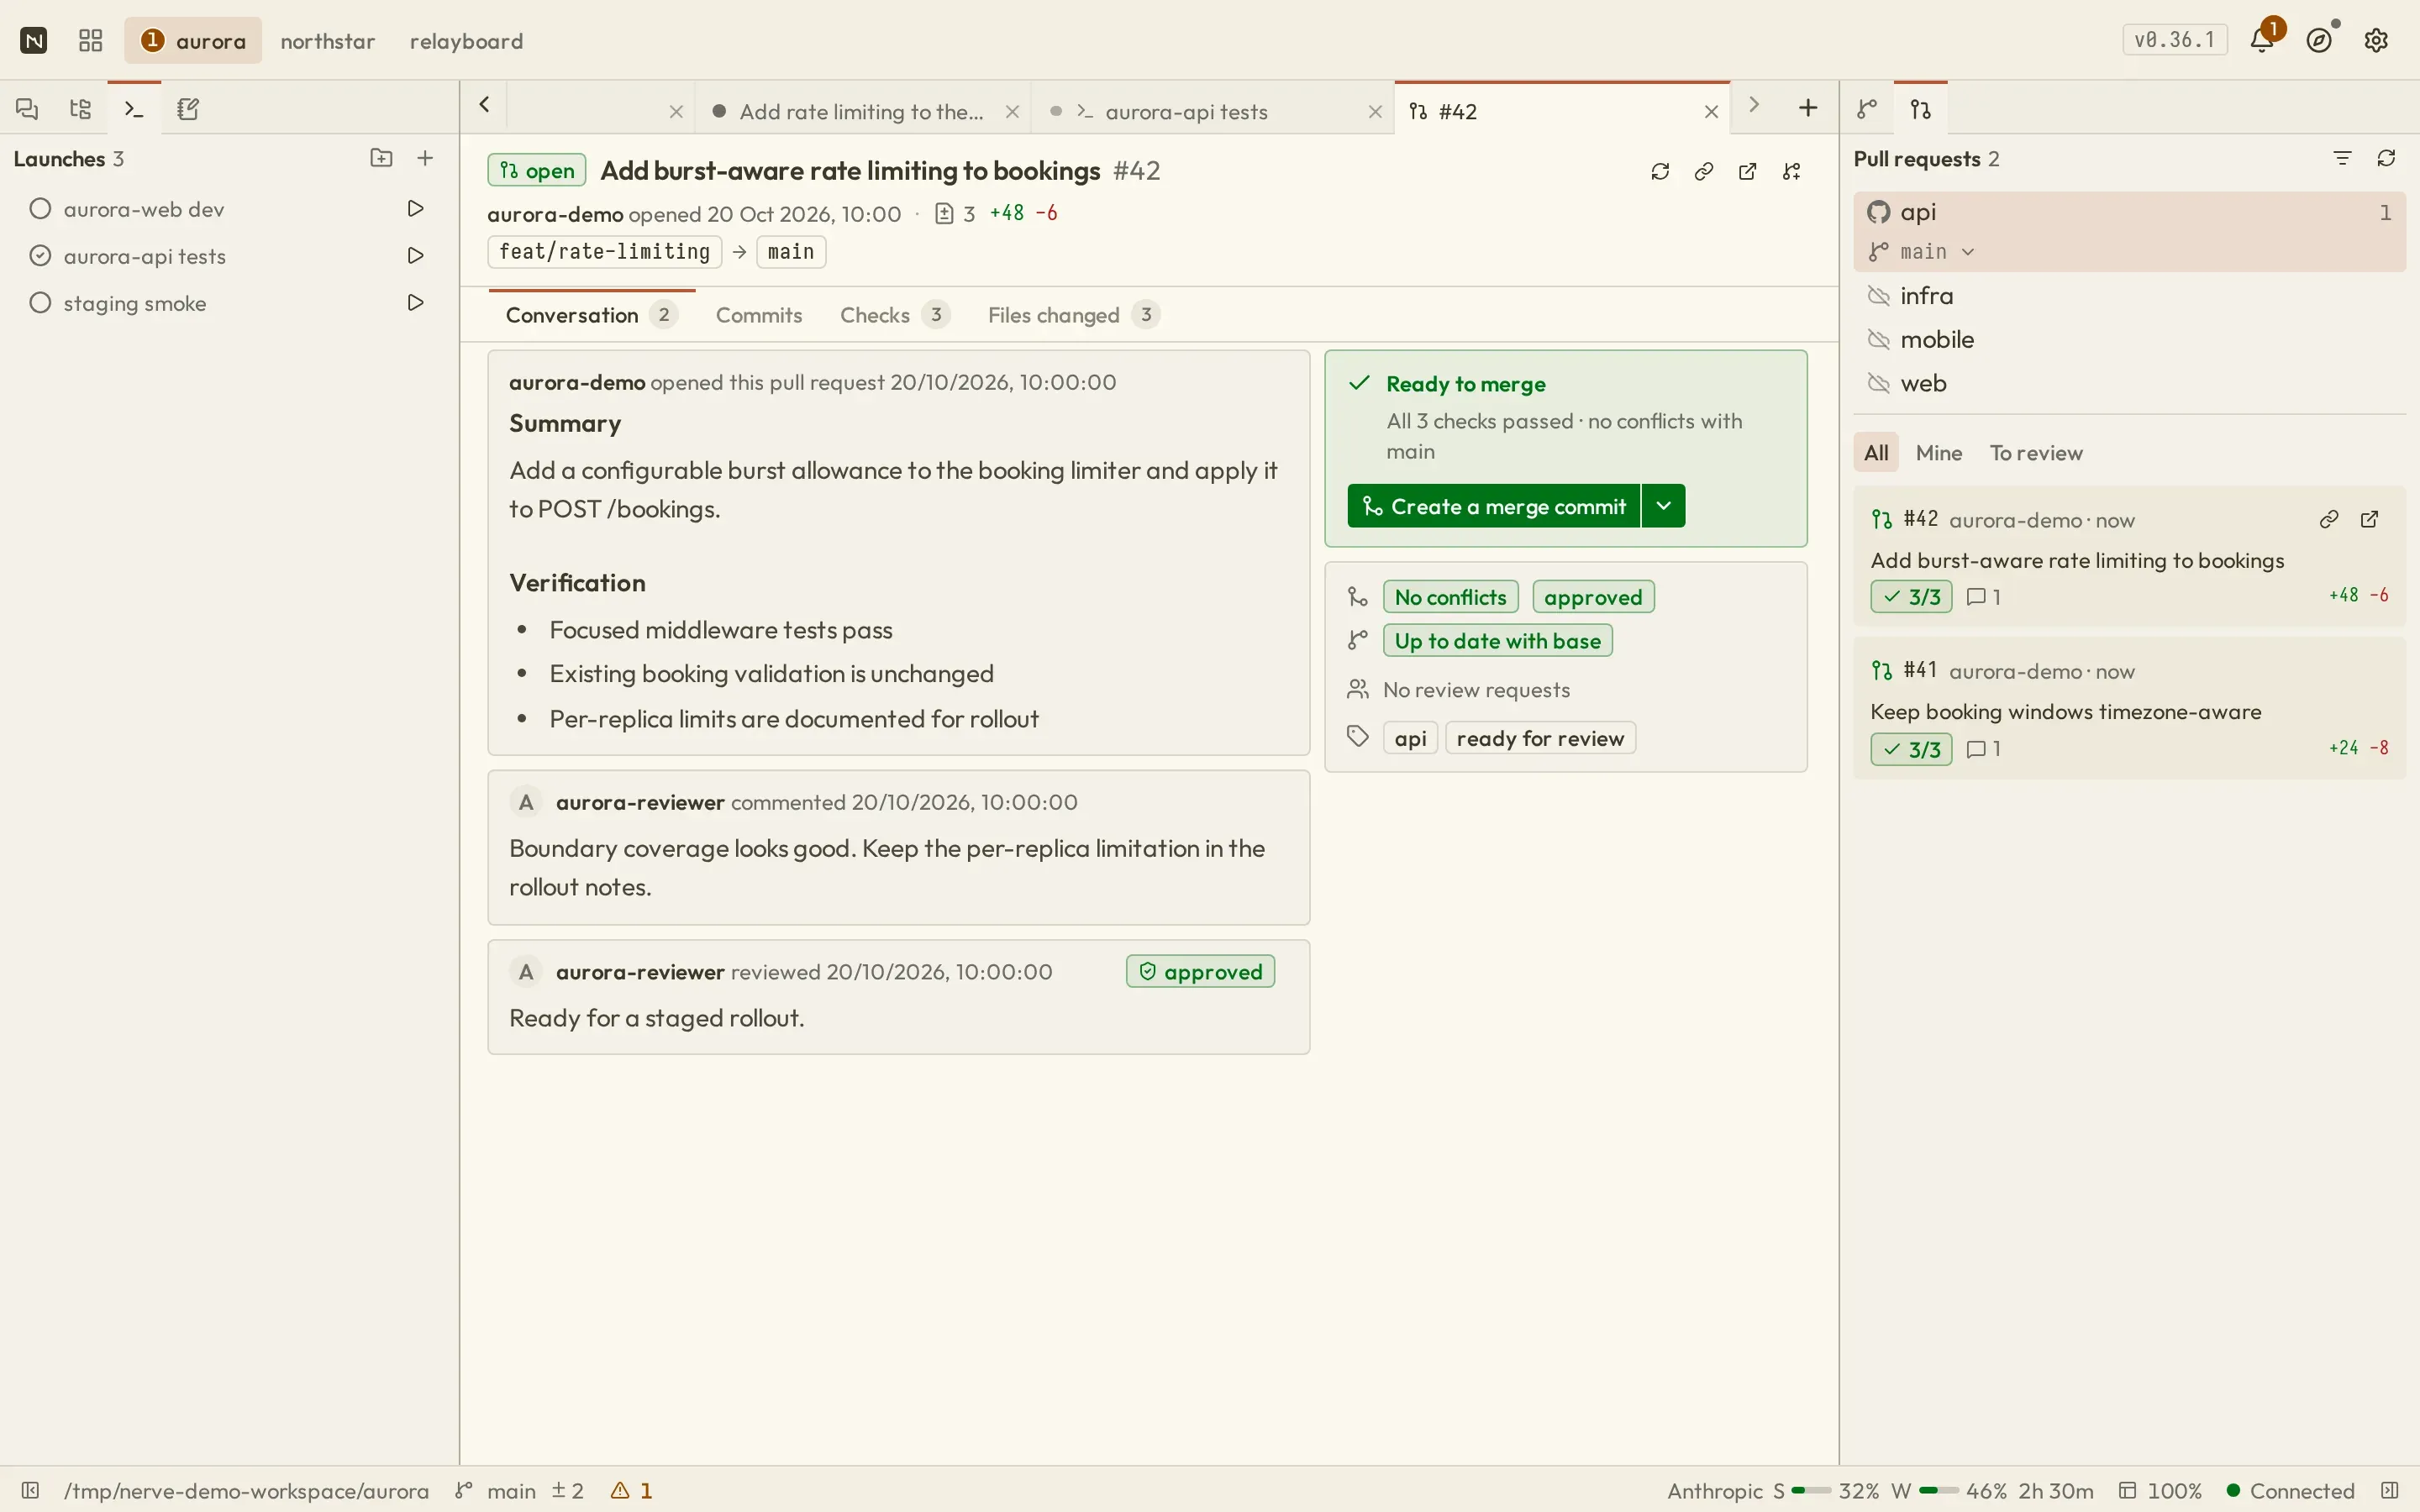
Task: Refresh pull request #42 header
Action: pyautogui.click(x=1660, y=171)
